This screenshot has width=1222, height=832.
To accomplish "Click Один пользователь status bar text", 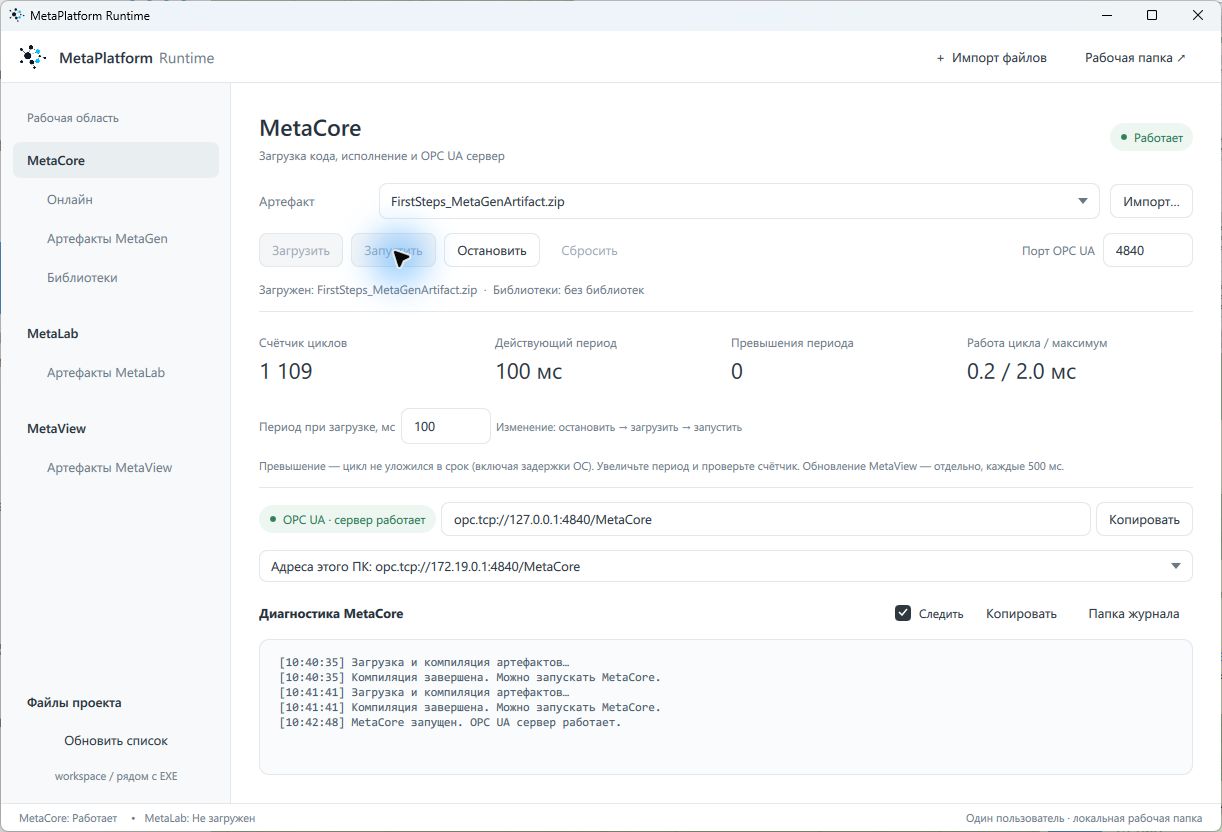I will pyautogui.click(x=1084, y=818).
